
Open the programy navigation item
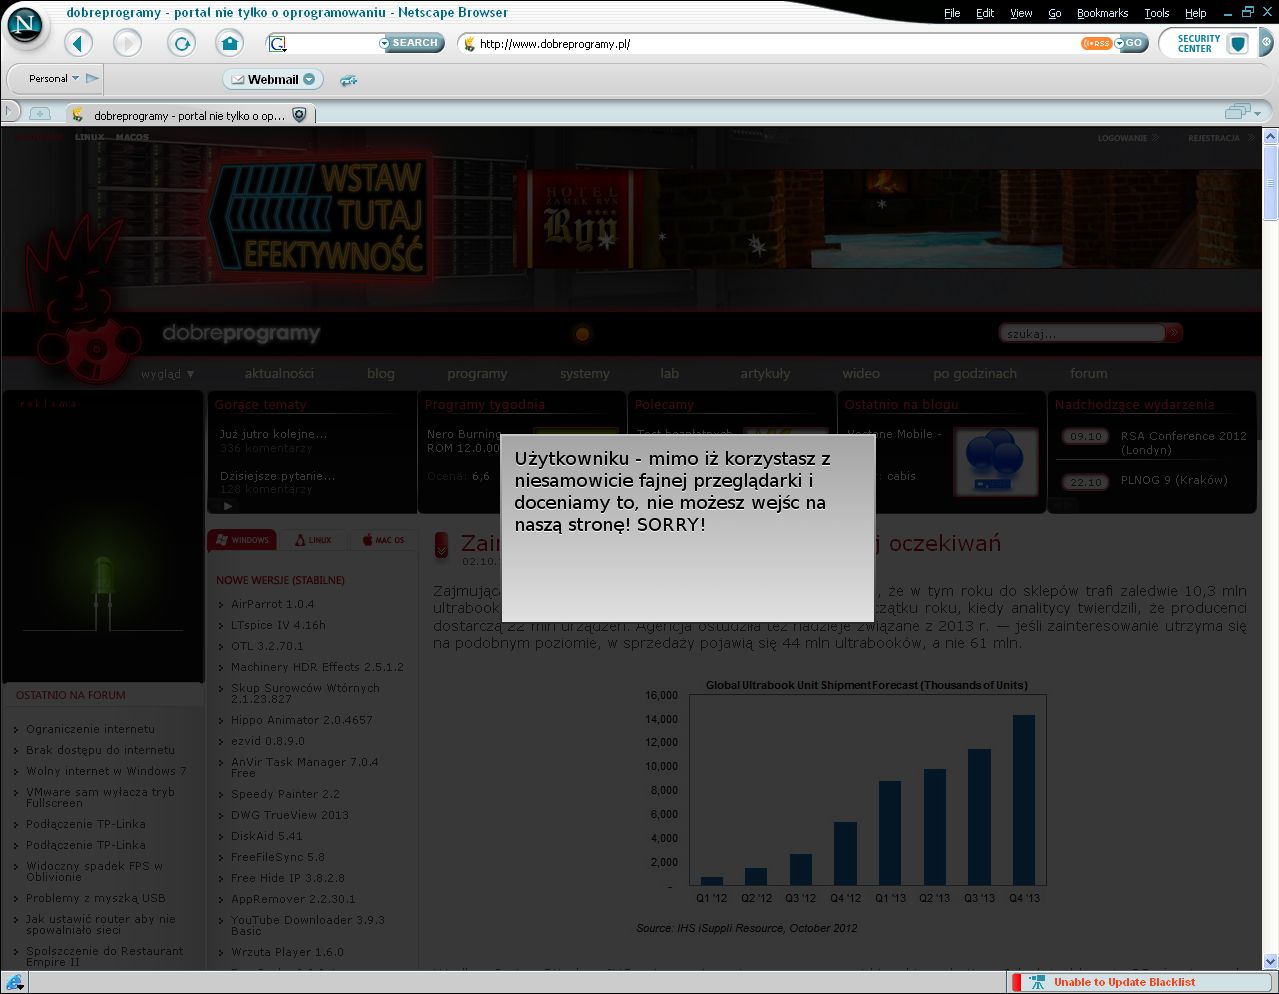[477, 373]
